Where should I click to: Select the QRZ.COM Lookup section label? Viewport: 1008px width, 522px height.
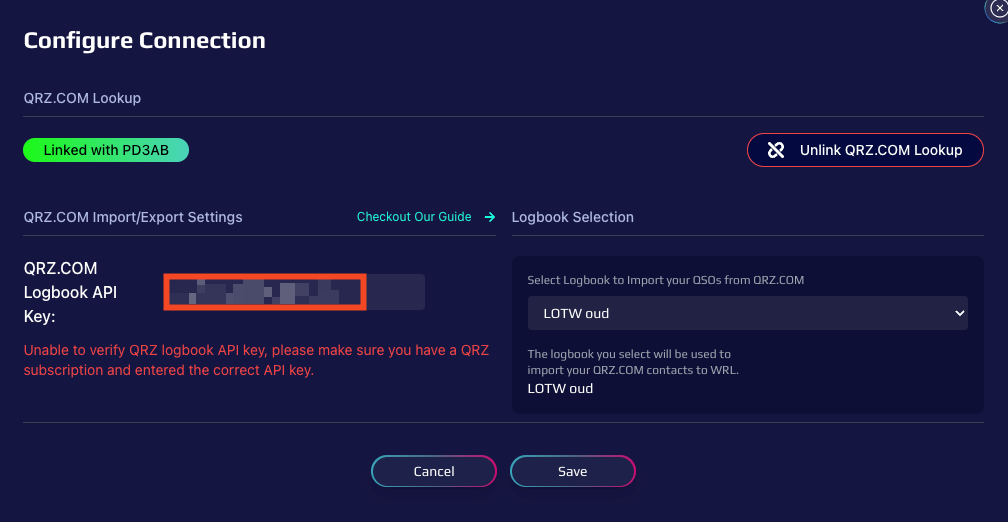tap(82, 98)
